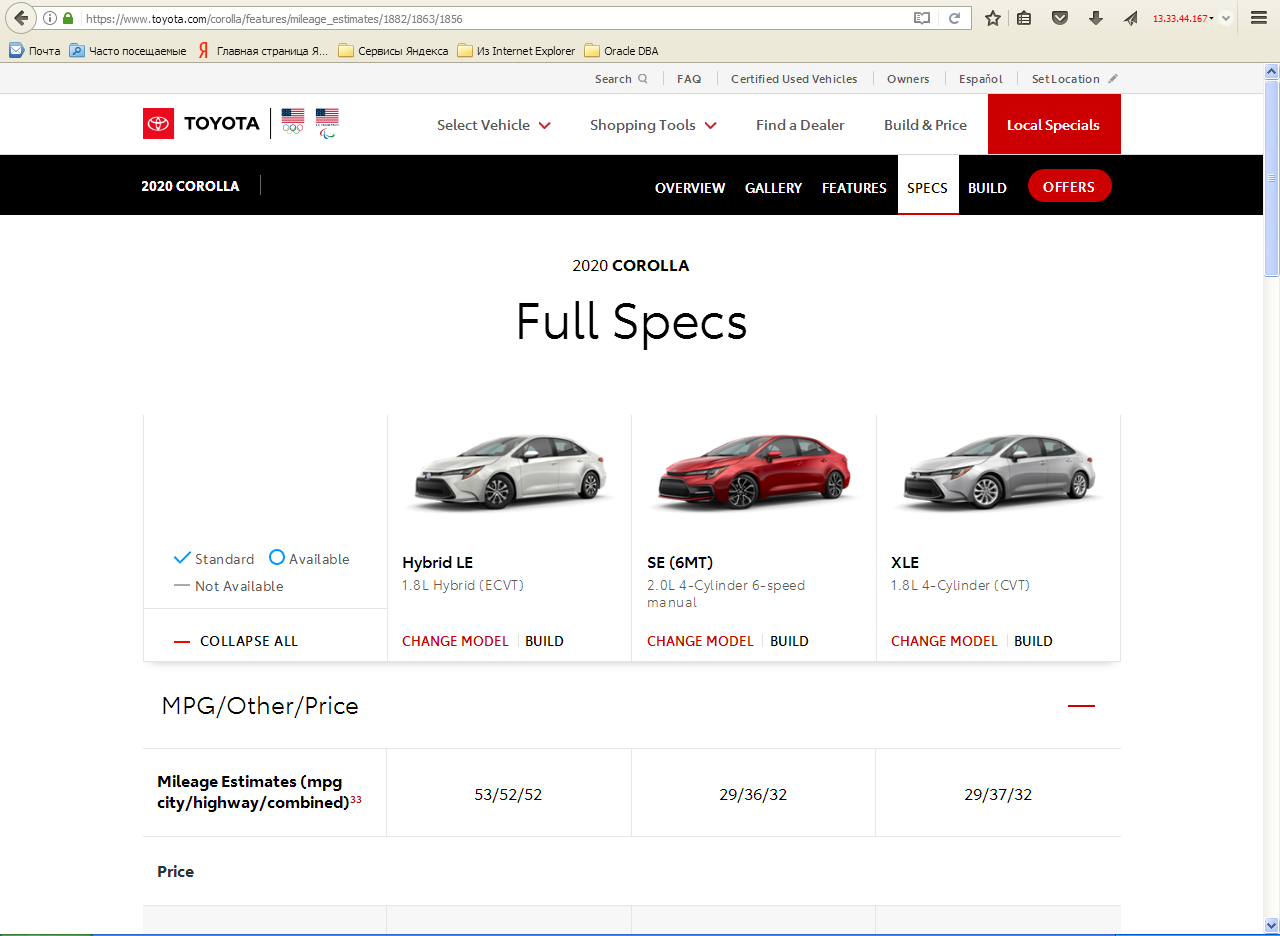Click the Hybrid LE car image
The image size is (1280, 936).
pyautogui.click(x=510, y=474)
